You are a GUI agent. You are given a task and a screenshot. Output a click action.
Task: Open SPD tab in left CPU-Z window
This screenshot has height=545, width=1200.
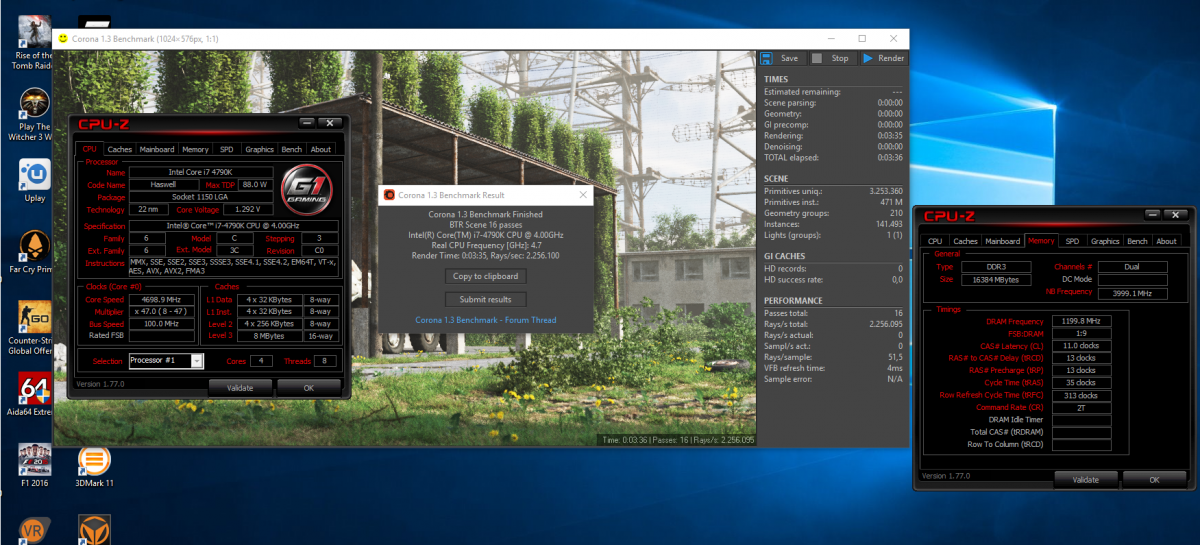click(x=227, y=149)
